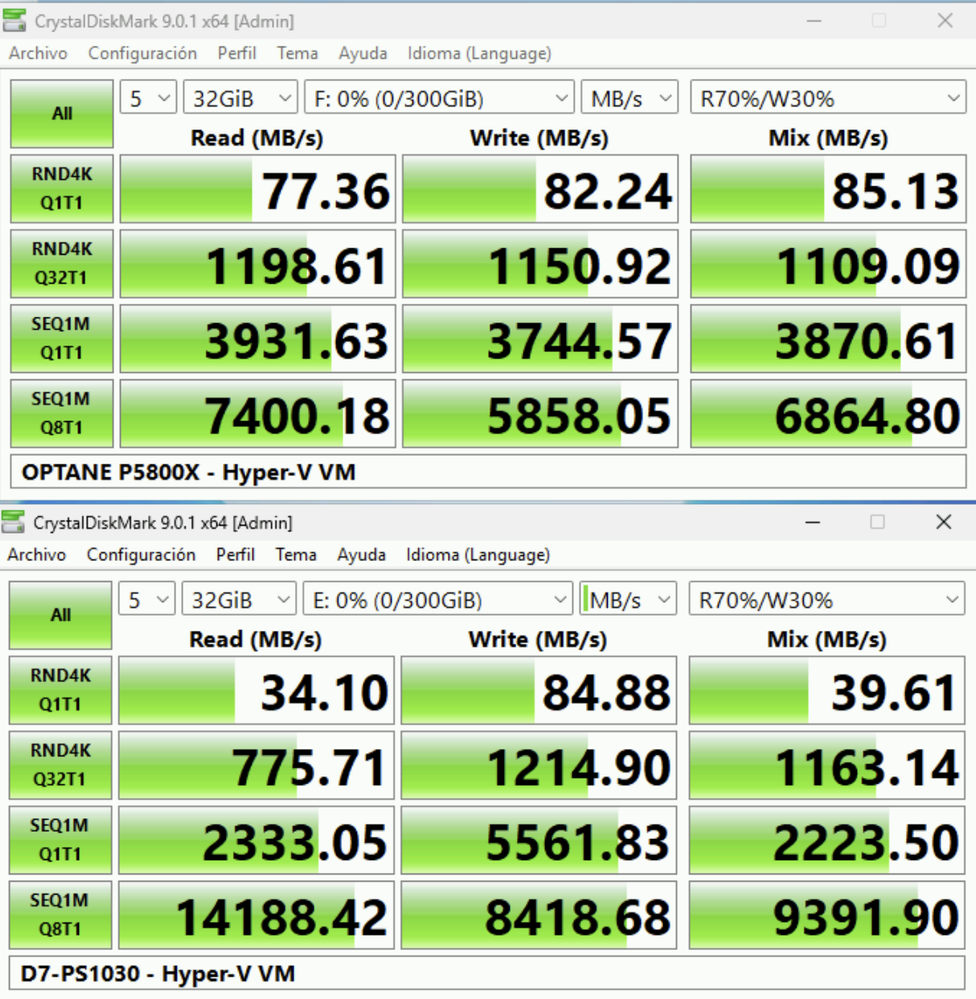This screenshot has height=999, width=976.
Task: Open the E: 0% (0/300GiB) drive dropdown
Action: (438, 599)
